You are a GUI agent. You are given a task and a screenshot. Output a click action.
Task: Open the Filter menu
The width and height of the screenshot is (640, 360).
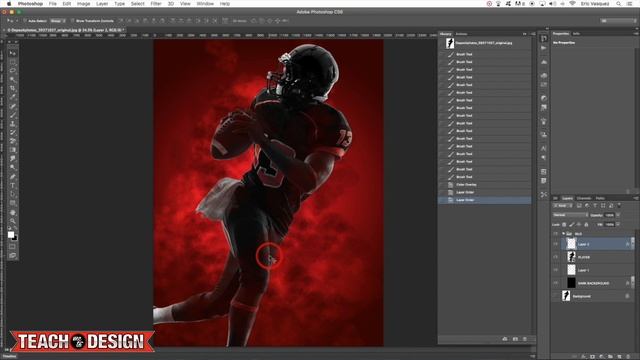coord(156,4)
